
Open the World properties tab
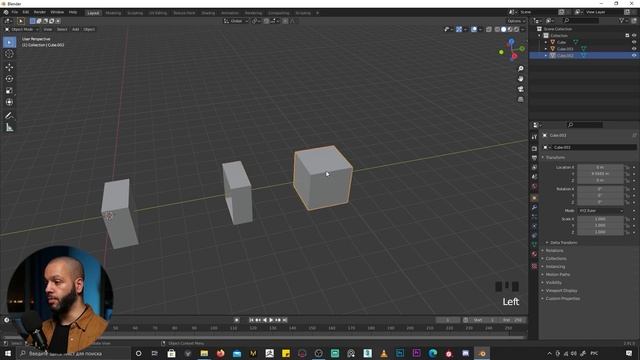click(x=534, y=187)
